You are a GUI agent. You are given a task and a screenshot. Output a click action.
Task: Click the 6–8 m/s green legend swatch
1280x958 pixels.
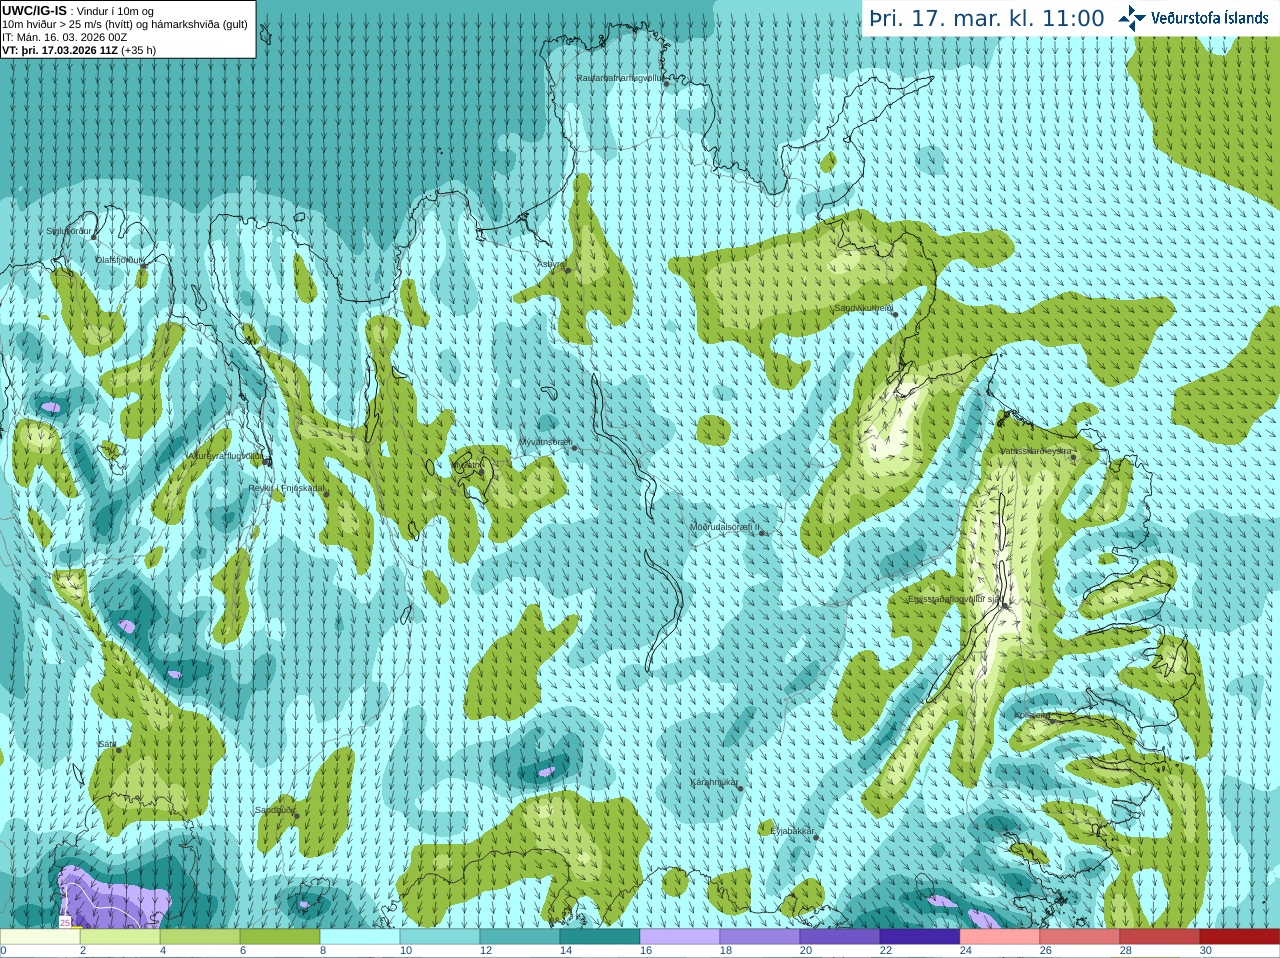pyautogui.click(x=280, y=937)
